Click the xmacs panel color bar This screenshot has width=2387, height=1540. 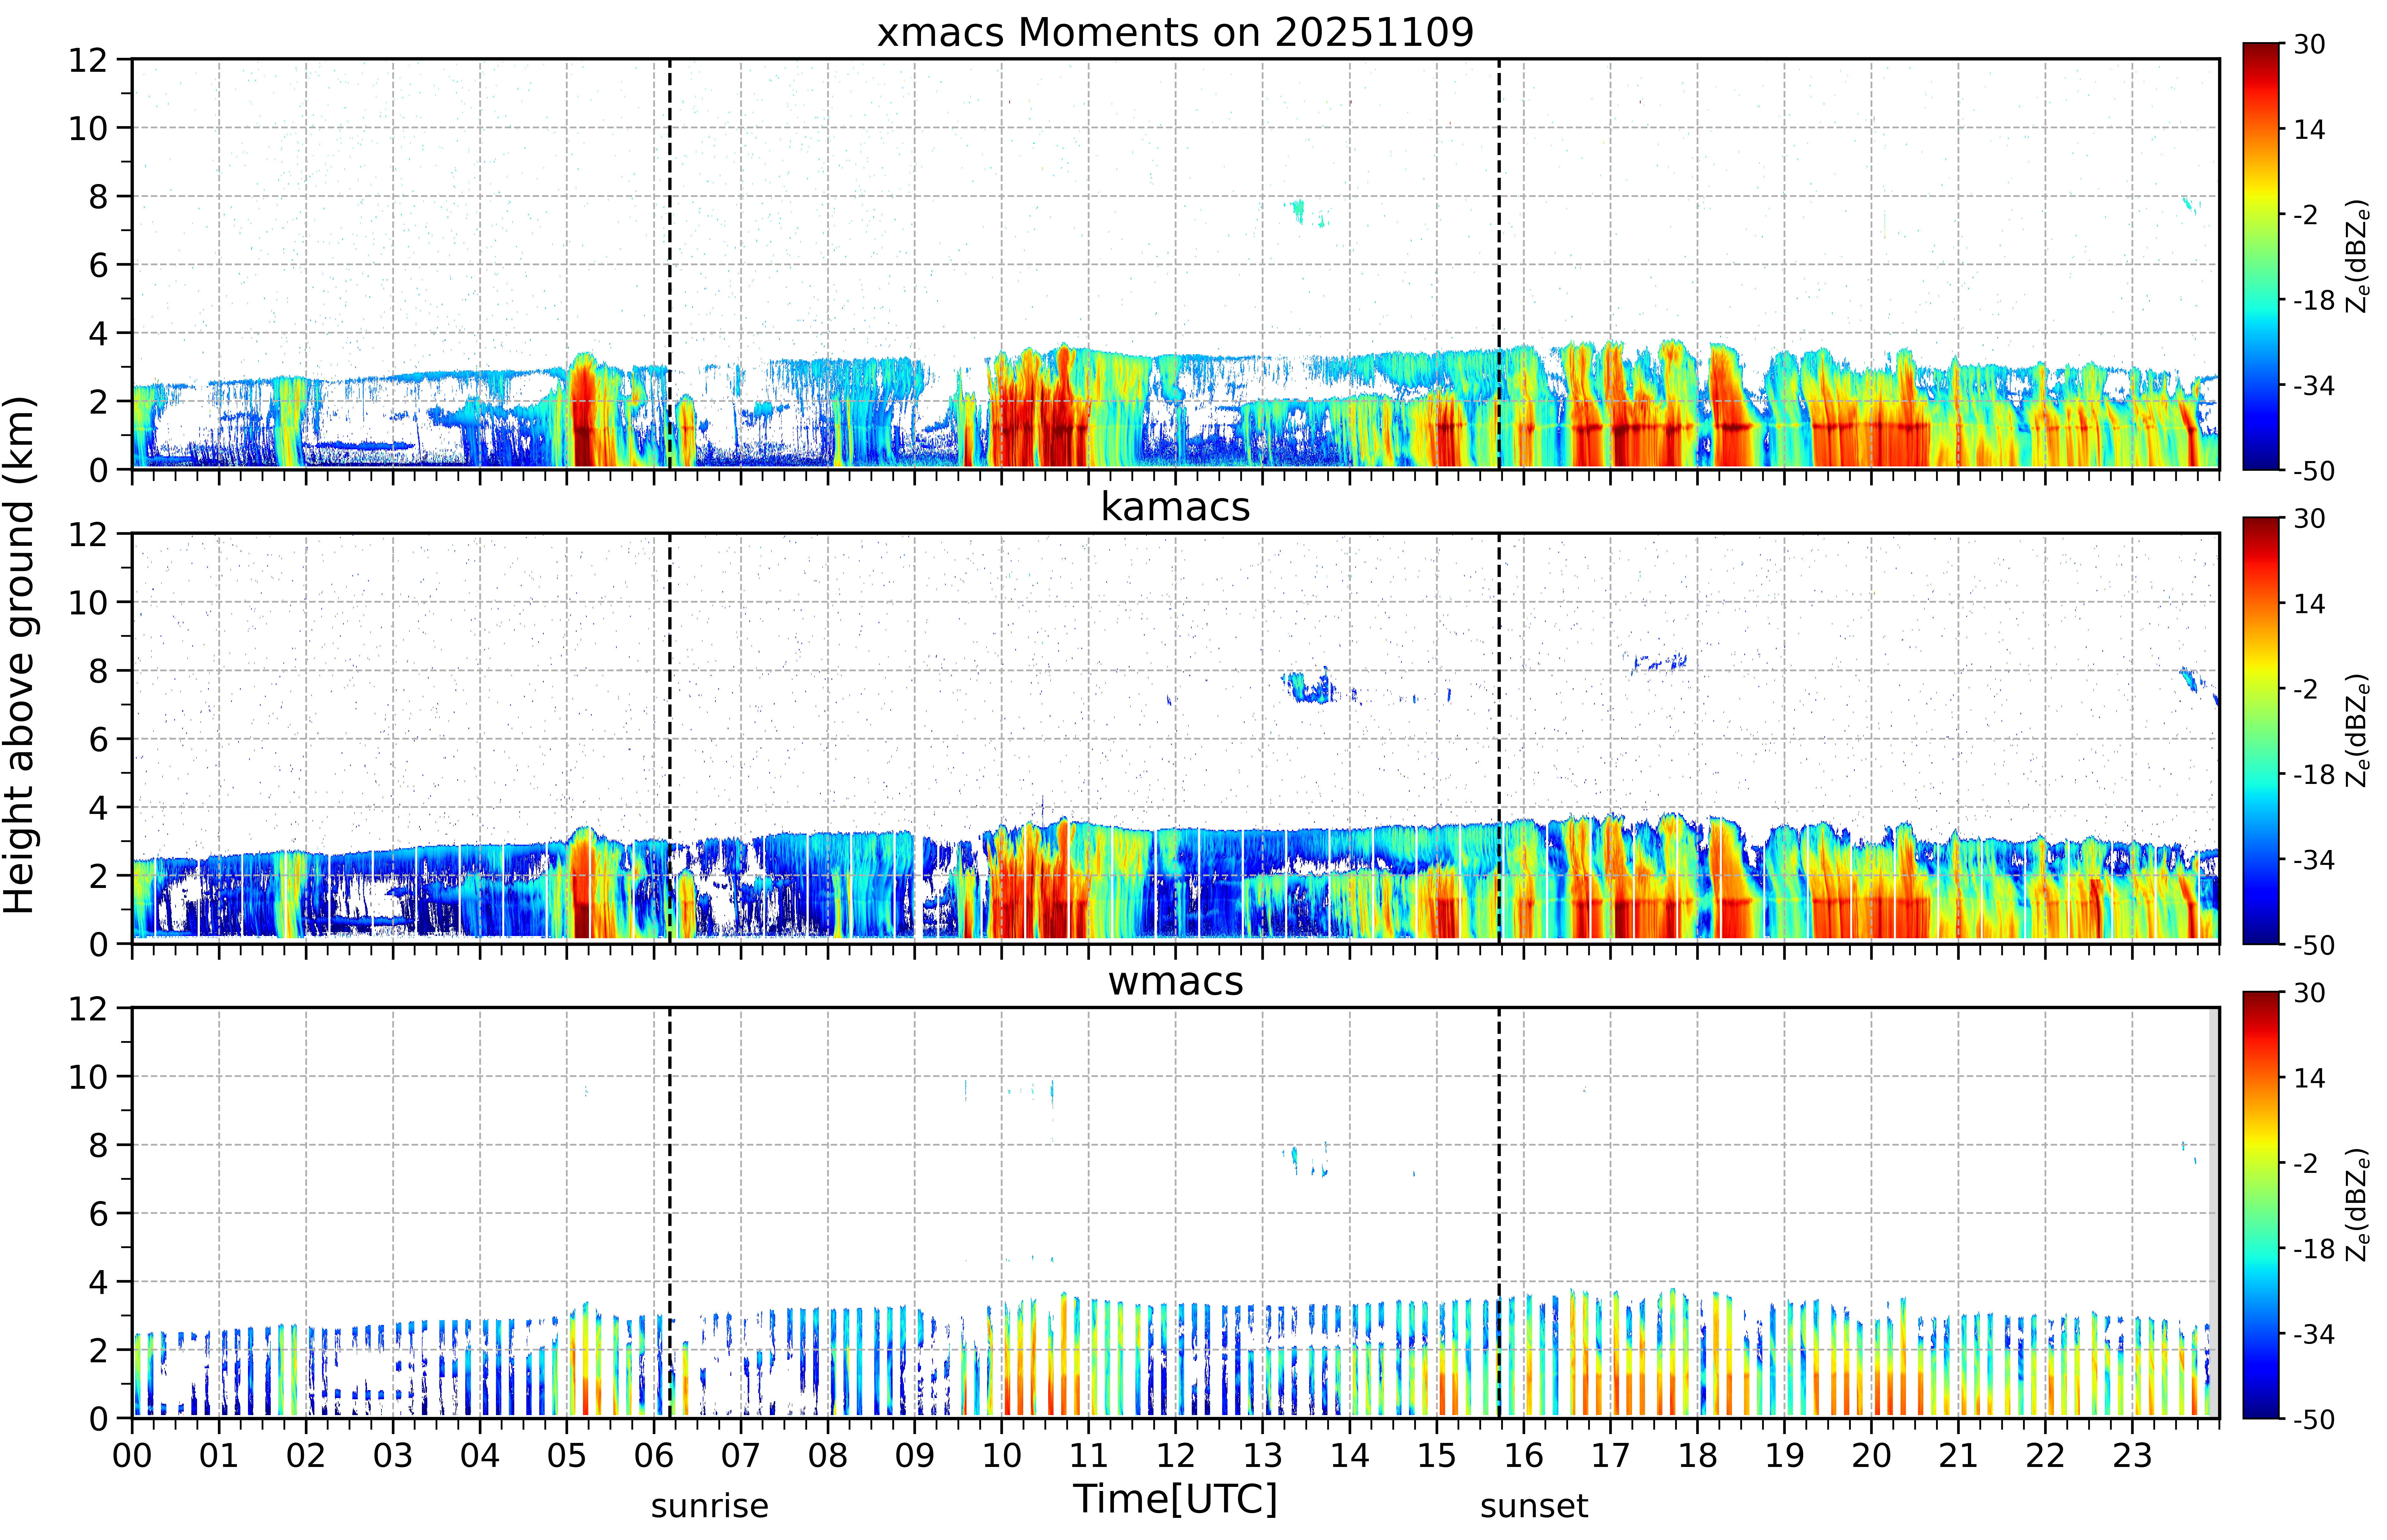[x=2261, y=256]
